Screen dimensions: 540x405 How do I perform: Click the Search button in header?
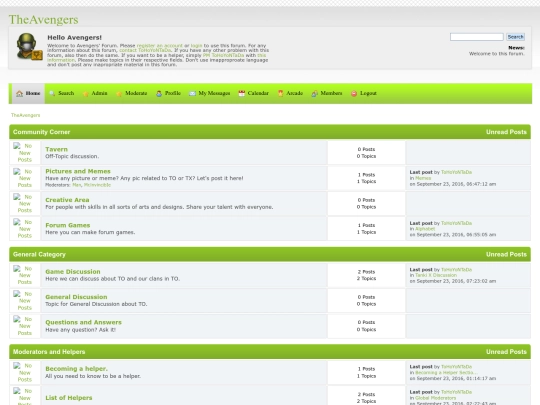(x=515, y=37)
